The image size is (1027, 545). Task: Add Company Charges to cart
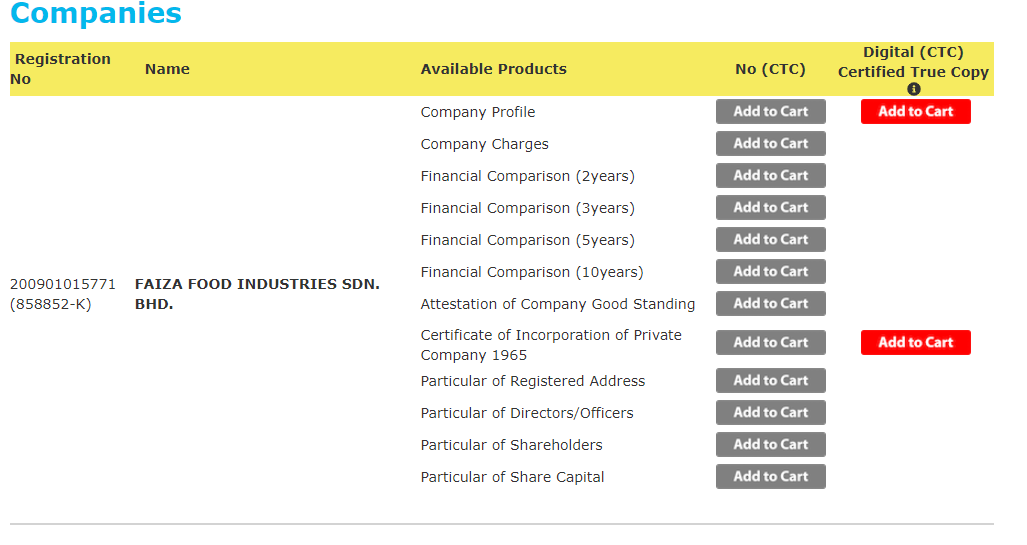770,143
